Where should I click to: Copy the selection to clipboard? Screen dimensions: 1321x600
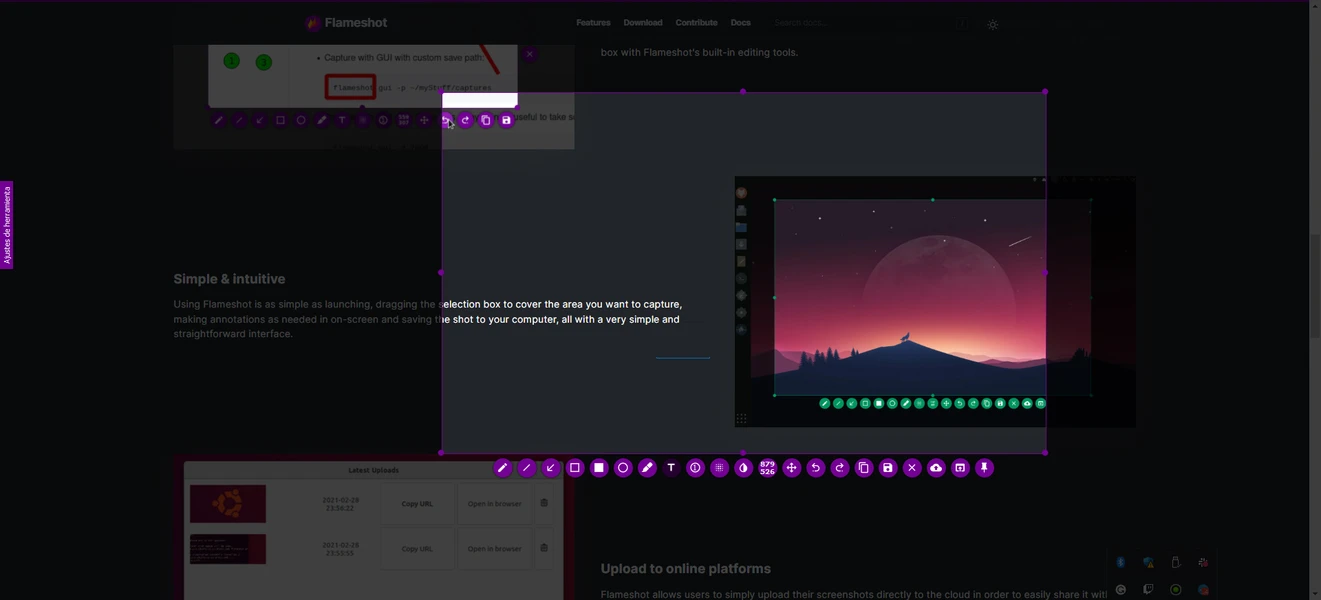[864, 468]
